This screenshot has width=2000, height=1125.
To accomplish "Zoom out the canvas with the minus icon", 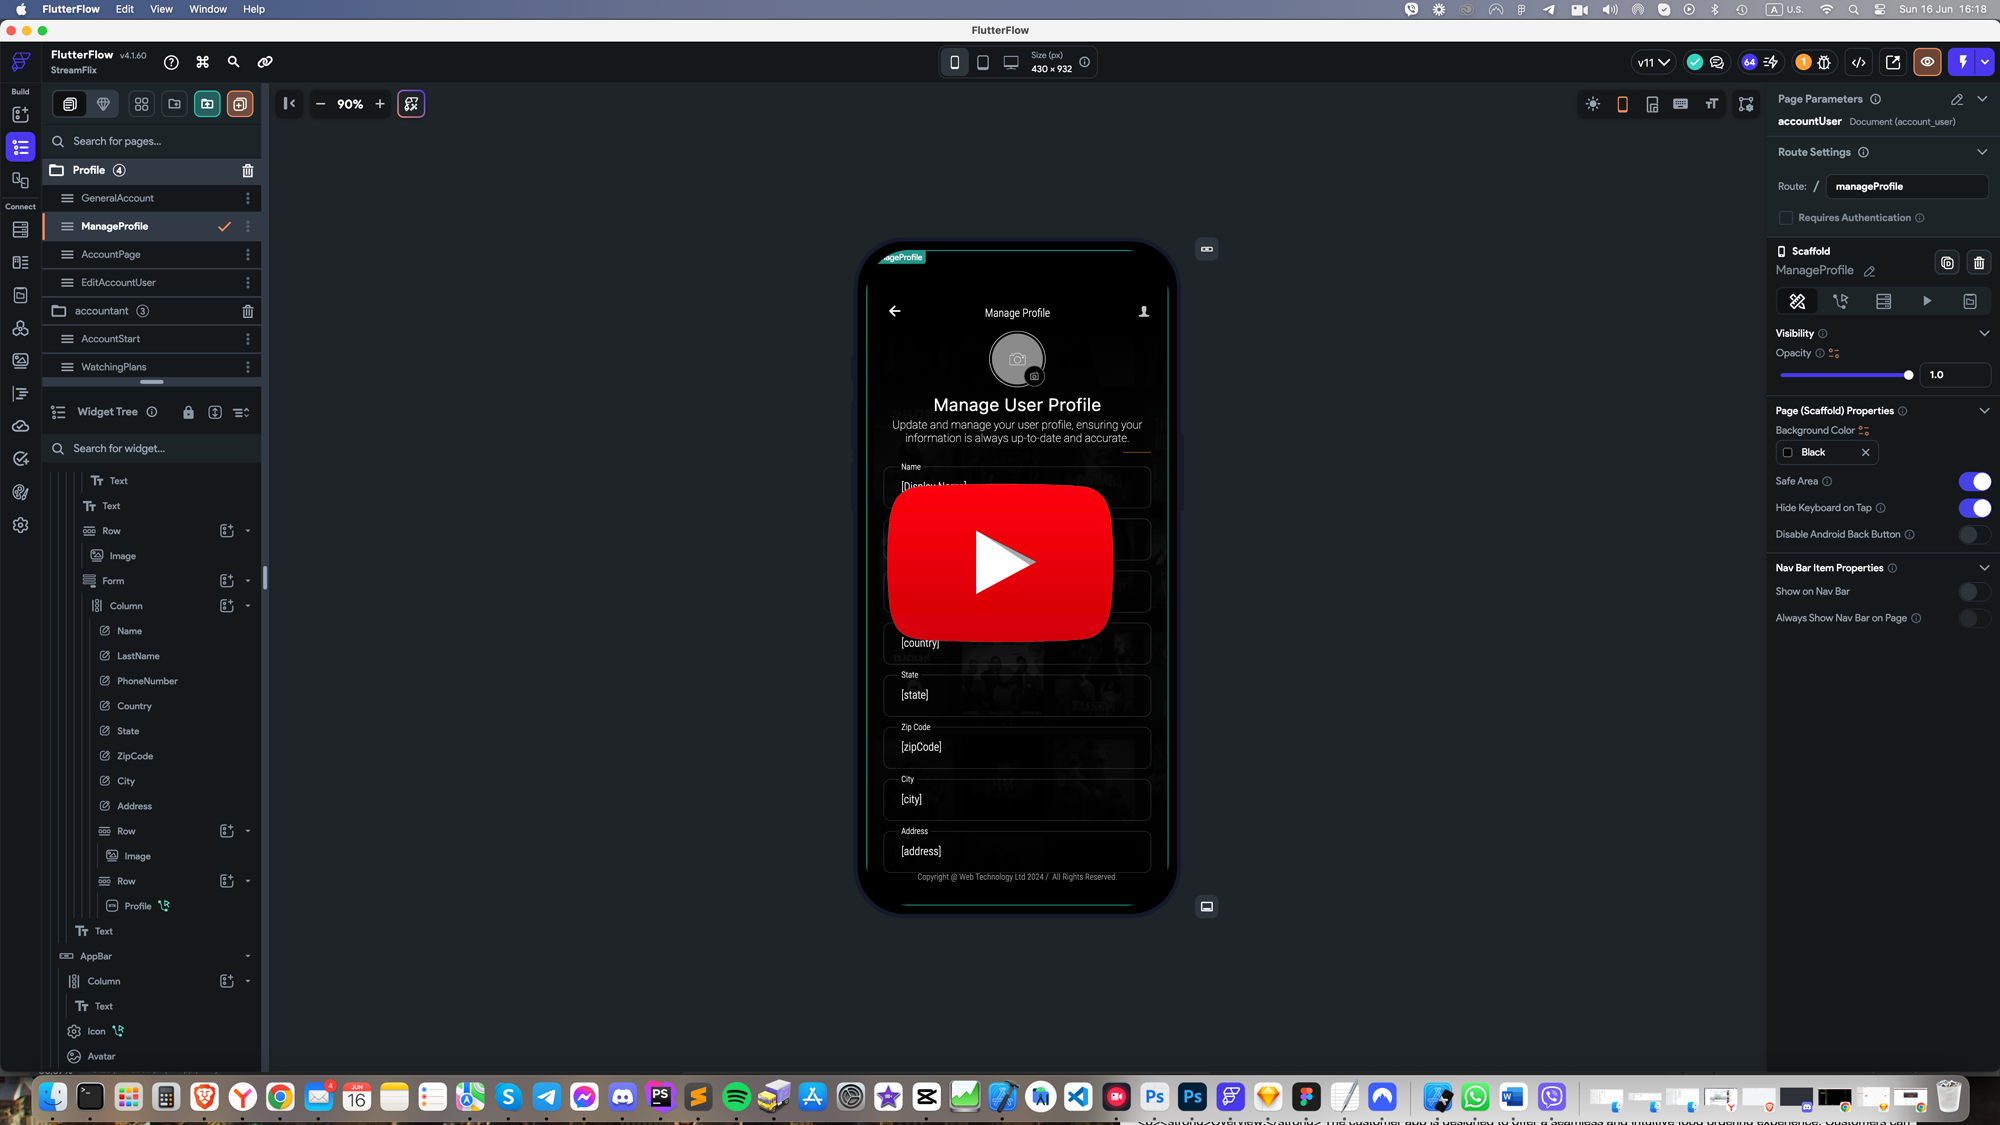I will 320,104.
